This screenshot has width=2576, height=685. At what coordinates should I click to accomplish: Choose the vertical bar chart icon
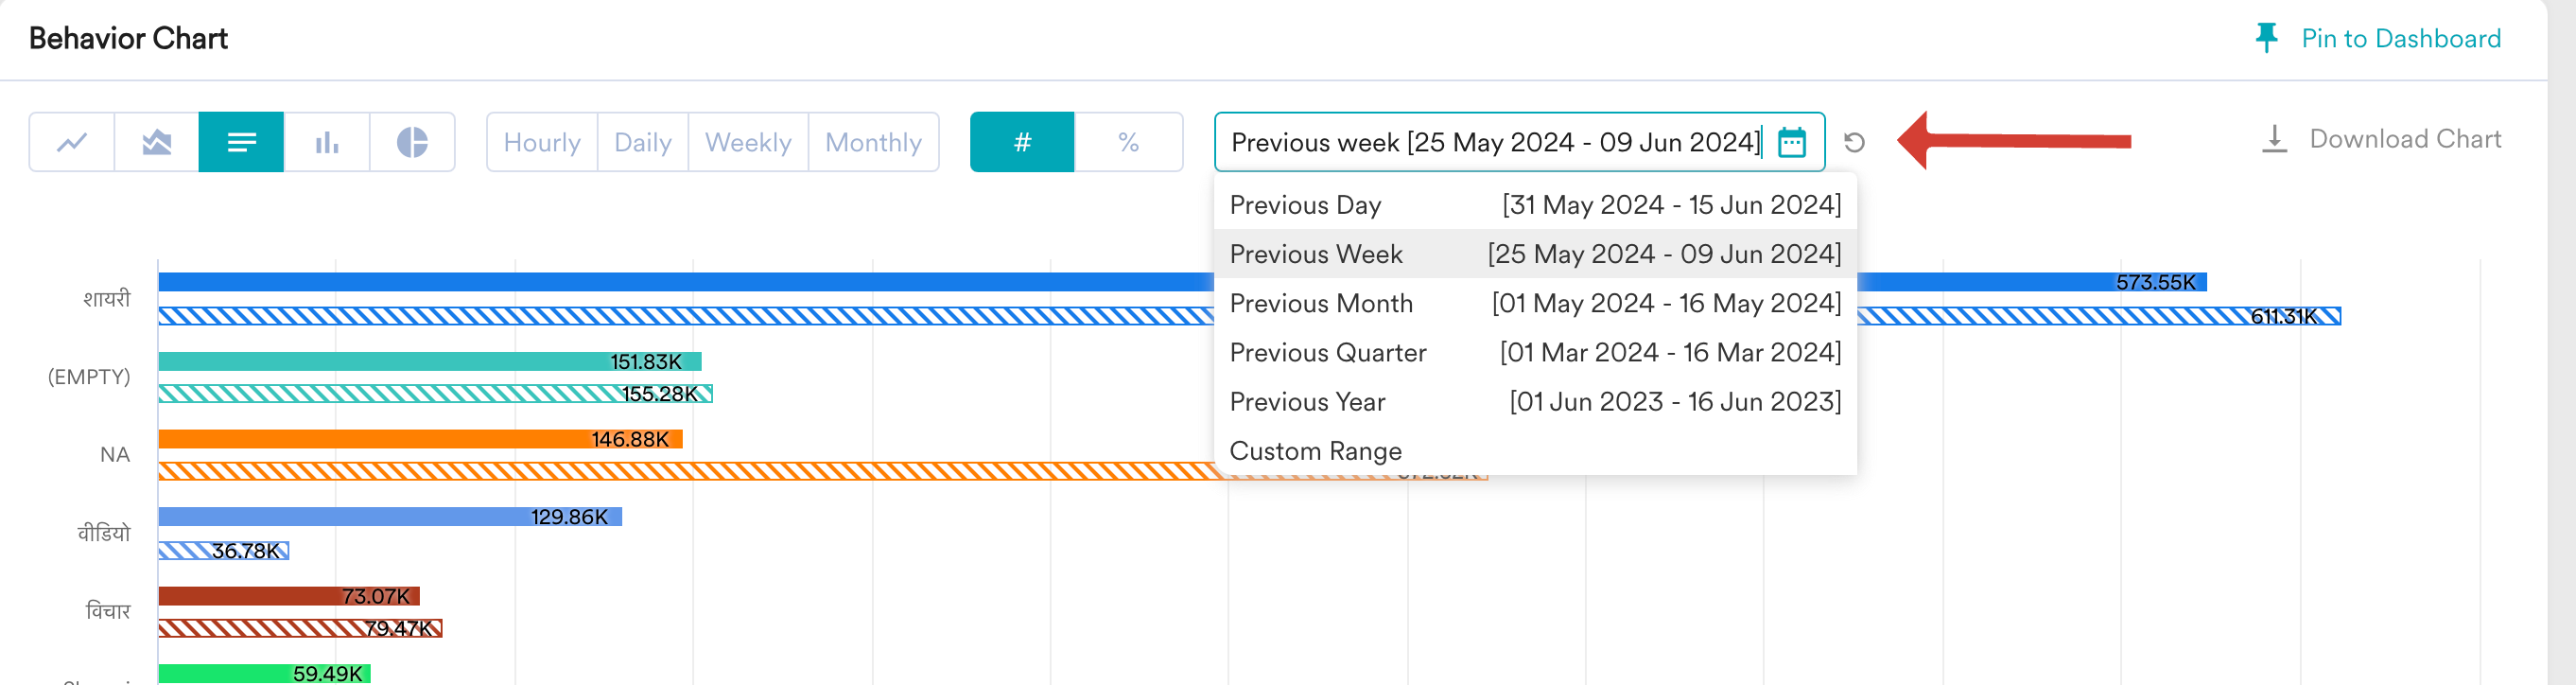click(x=327, y=142)
